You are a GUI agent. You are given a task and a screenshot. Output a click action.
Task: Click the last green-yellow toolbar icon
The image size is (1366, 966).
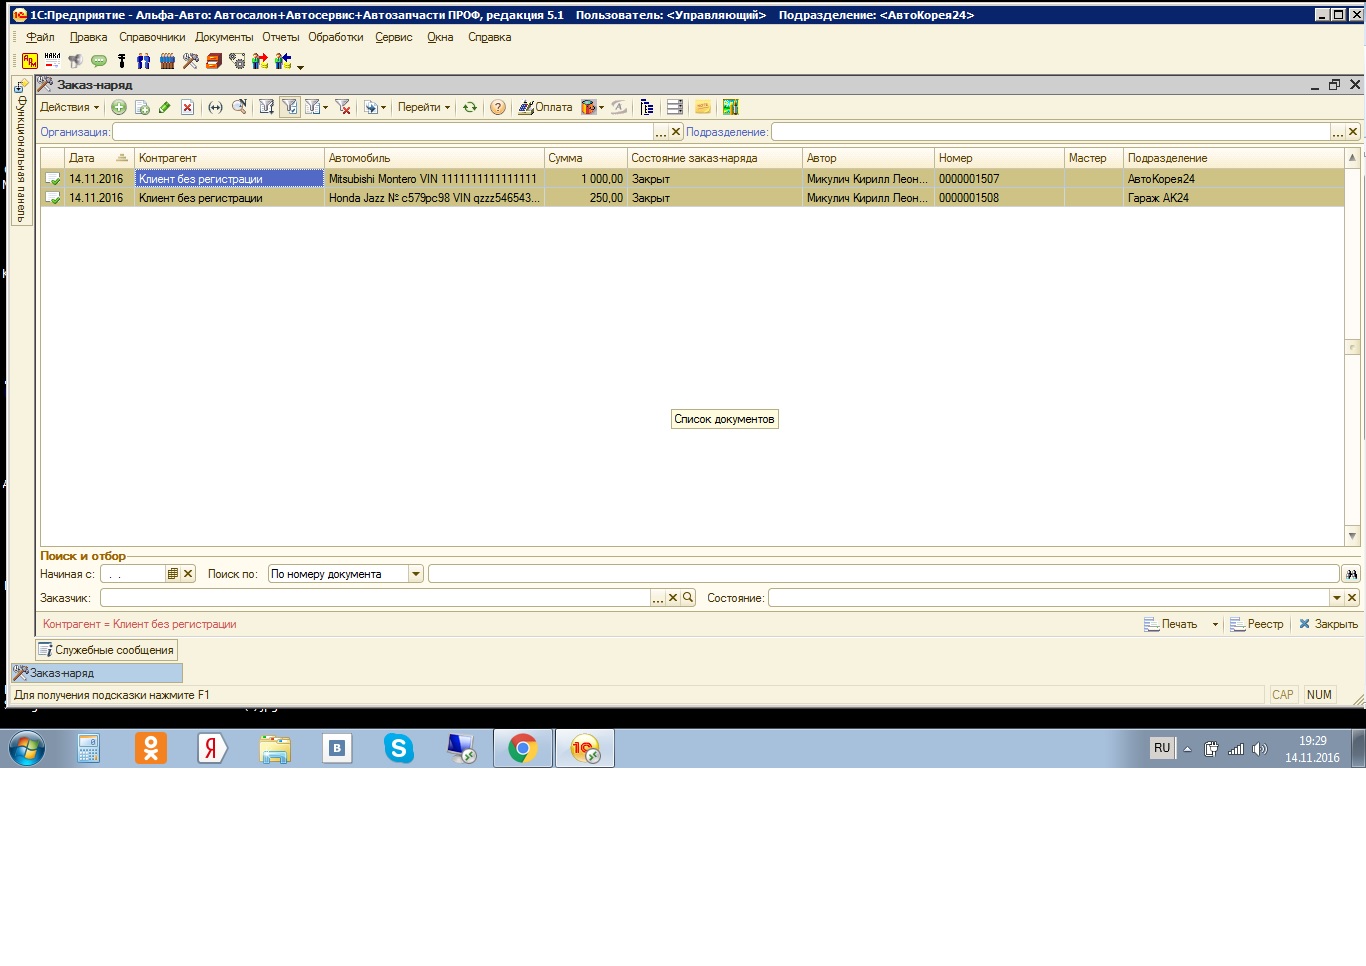[x=730, y=107]
